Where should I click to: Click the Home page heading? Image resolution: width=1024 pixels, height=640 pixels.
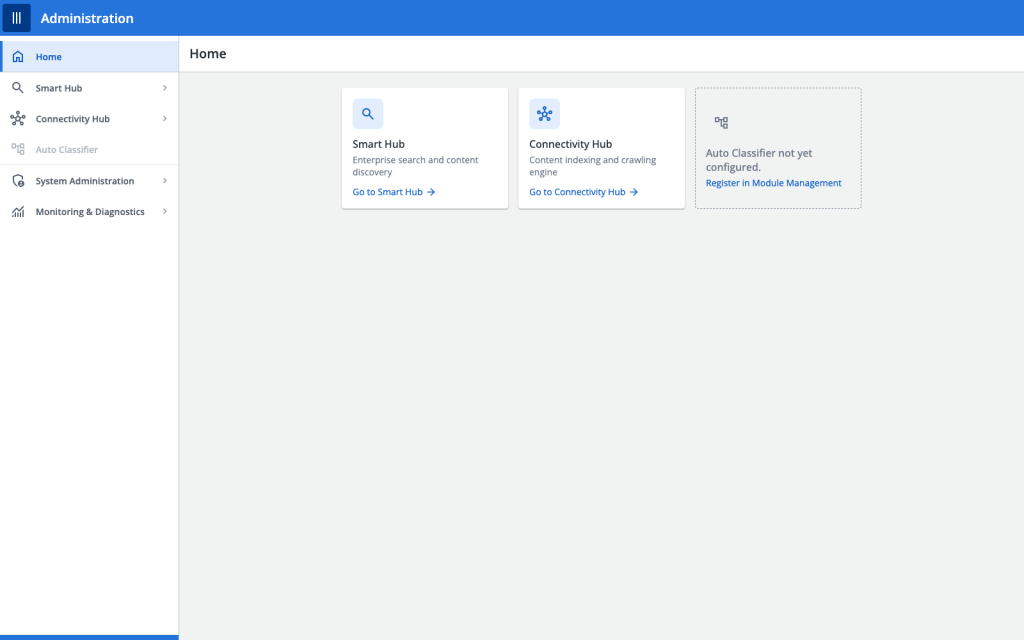pos(208,54)
